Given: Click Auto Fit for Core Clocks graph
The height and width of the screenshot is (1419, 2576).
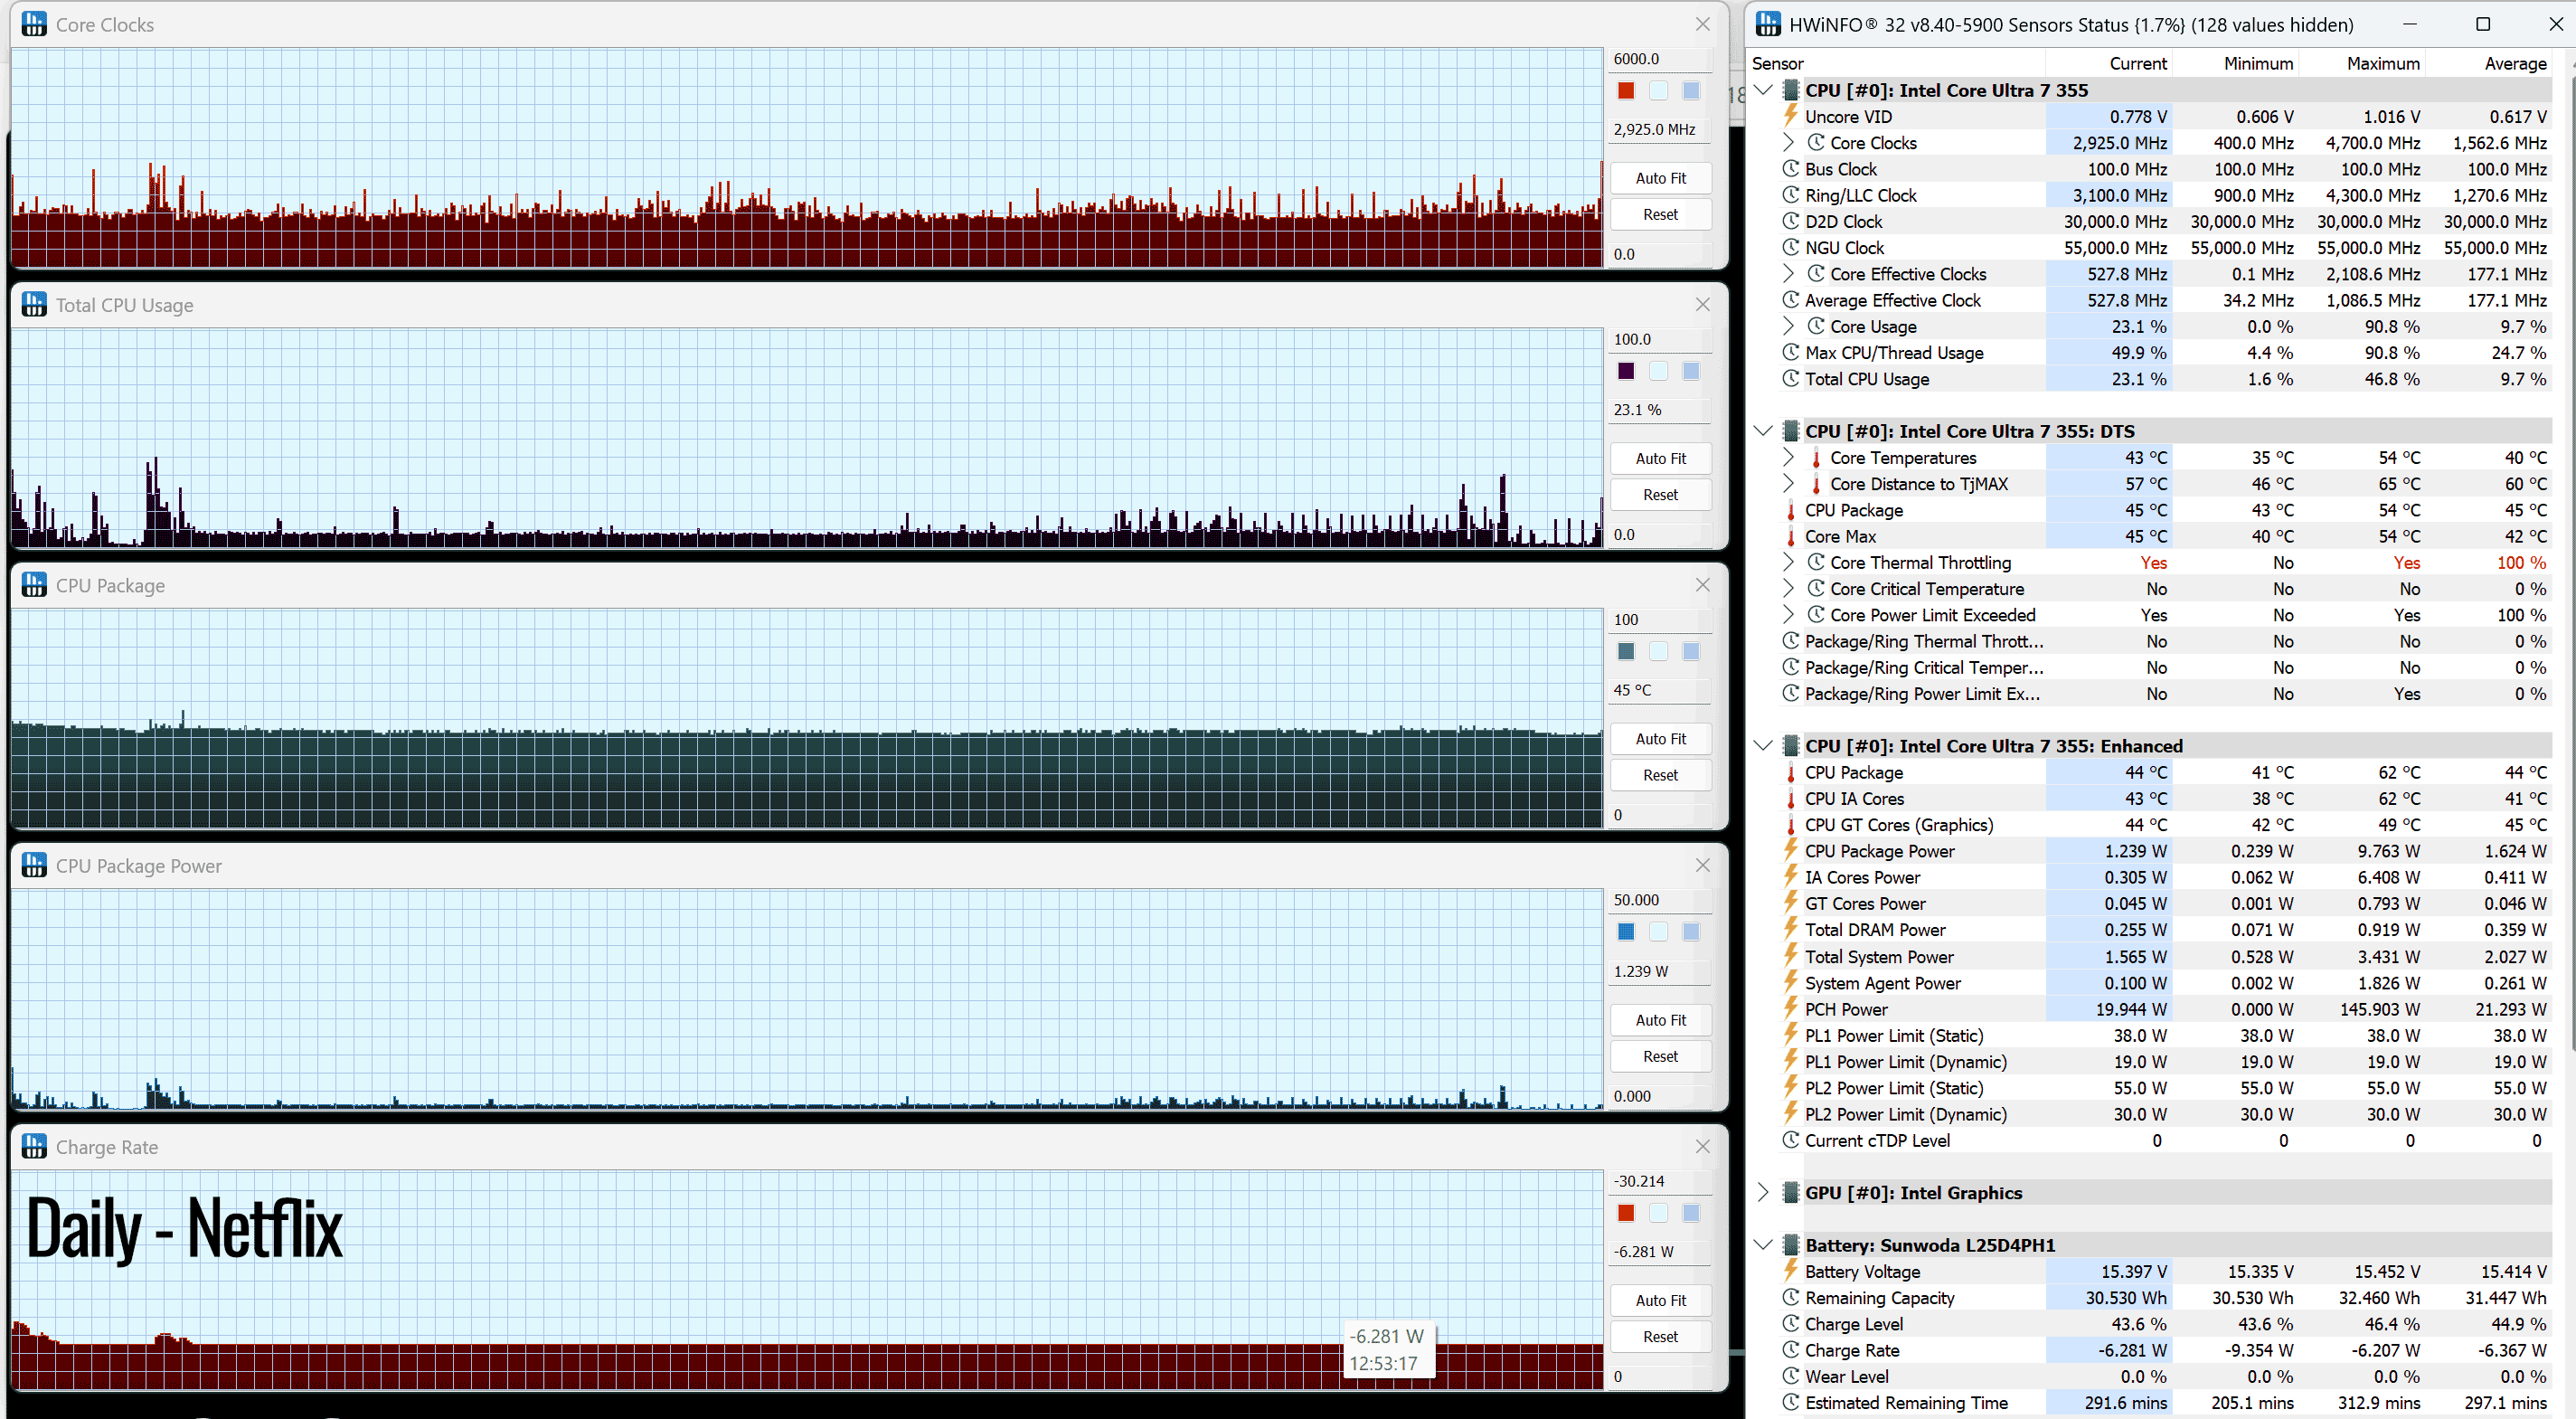Looking at the screenshot, I should 1660,178.
